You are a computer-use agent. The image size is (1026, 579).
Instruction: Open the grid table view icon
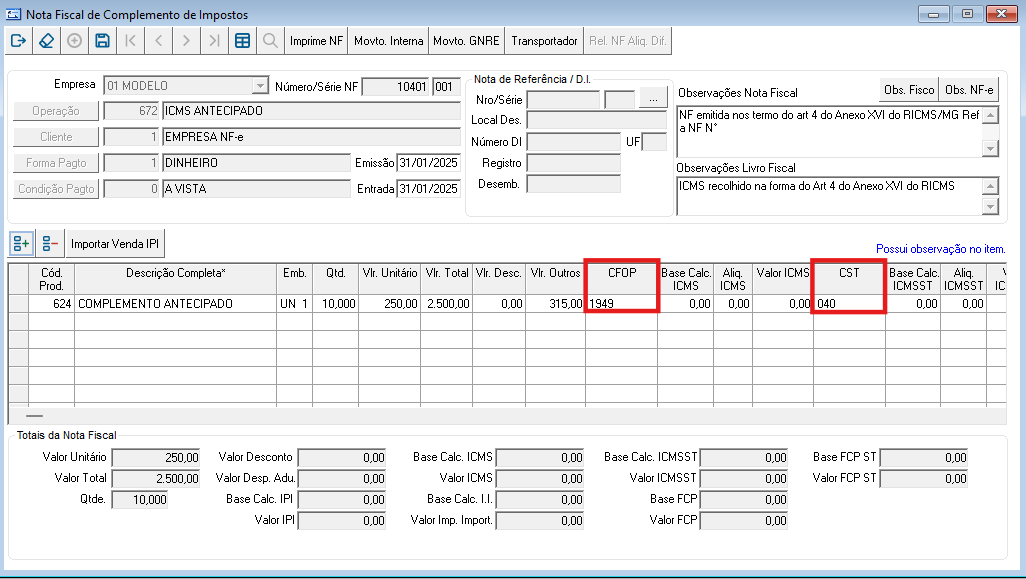pos(242,41)
